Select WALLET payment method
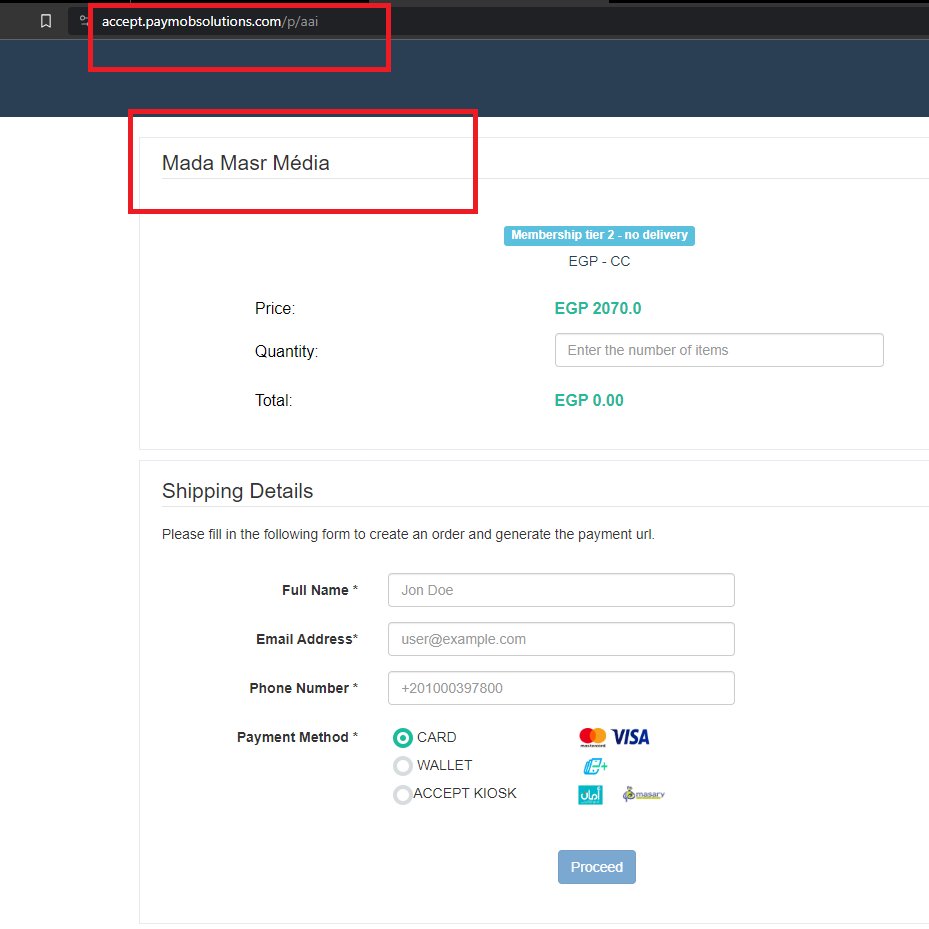Image resolution: width=929 pixels, height=929 pixels. (403, 765)
